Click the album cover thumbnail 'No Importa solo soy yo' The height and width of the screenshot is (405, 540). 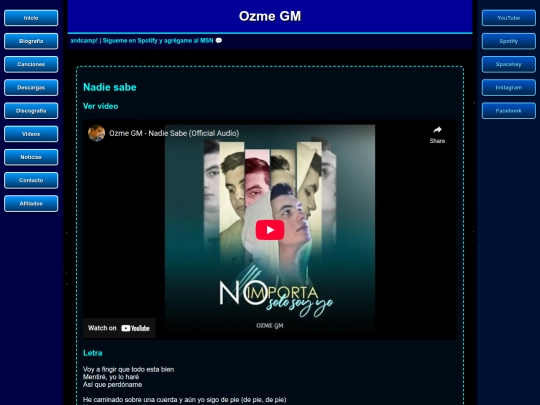coord(270,229)
